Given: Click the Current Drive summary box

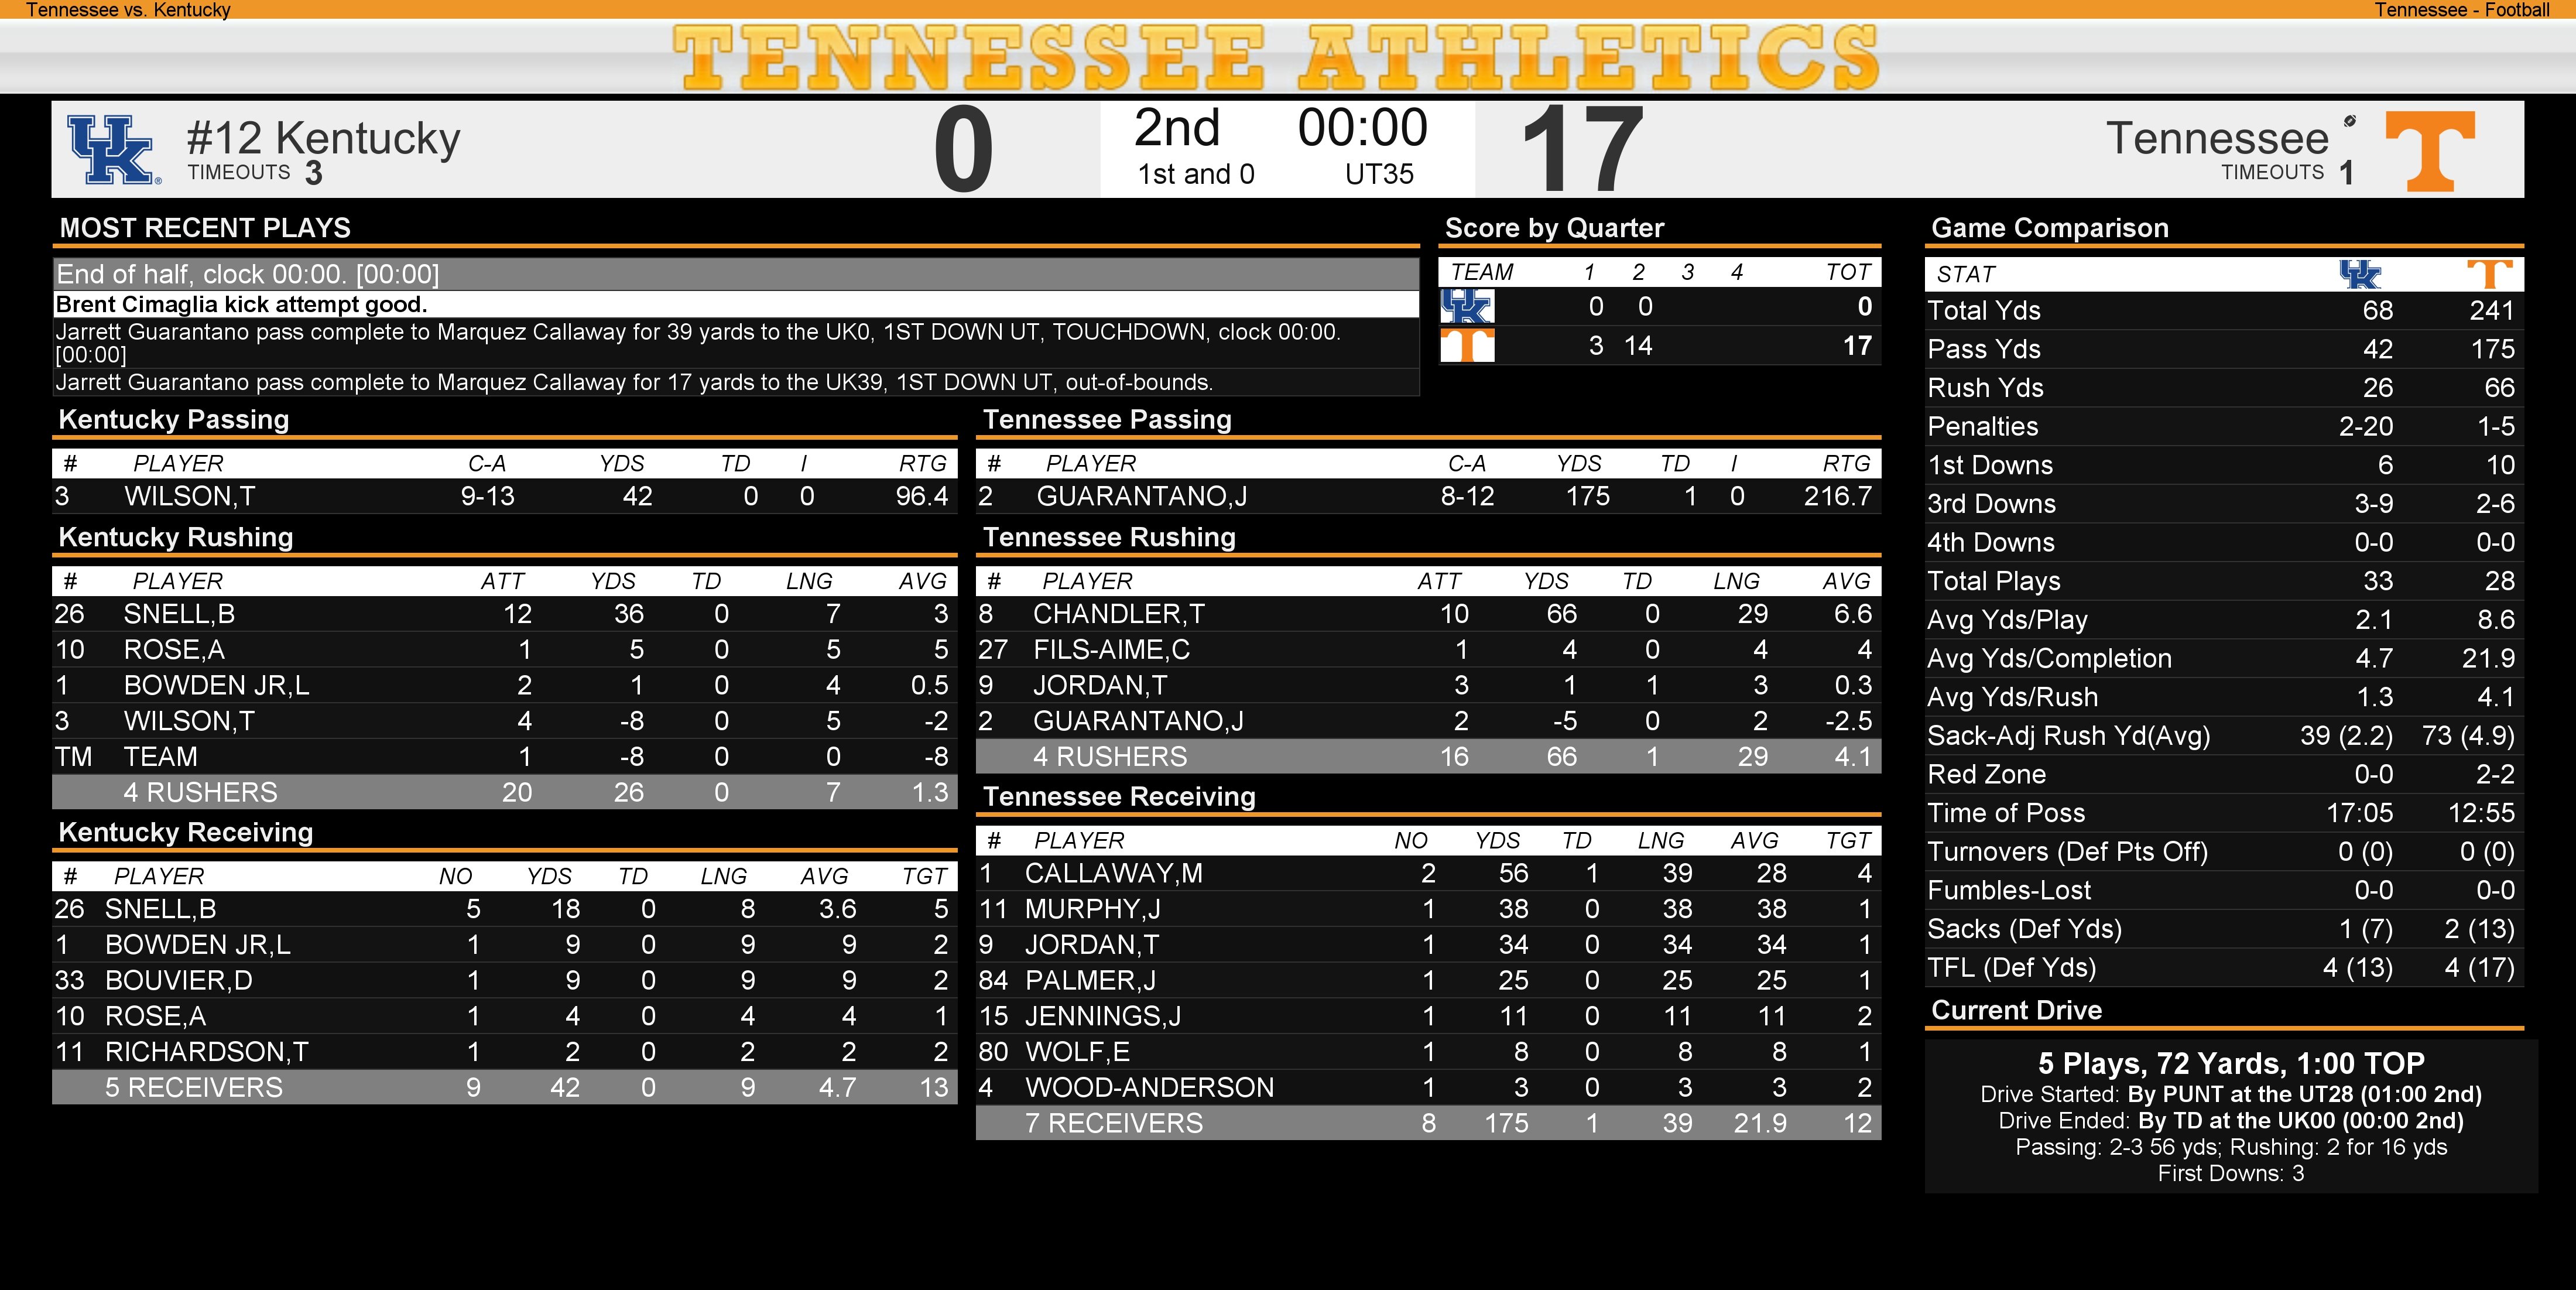Looking at the screenshot, I should point(2230,1116).
